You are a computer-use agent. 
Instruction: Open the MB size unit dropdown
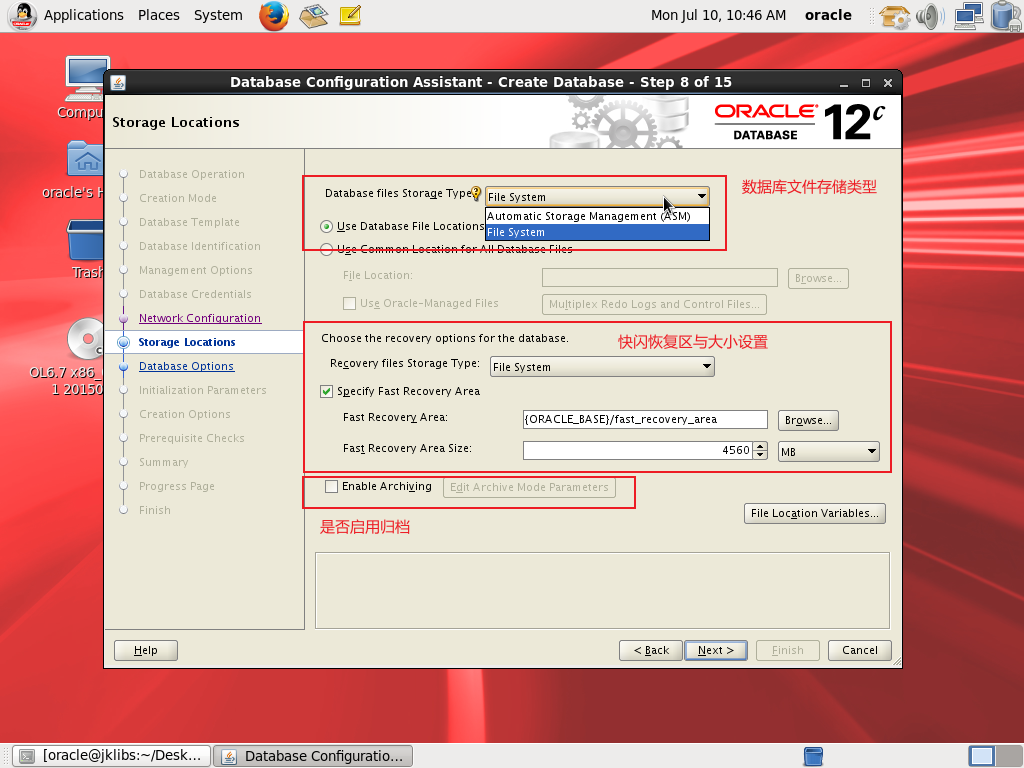pyautogui.click(x=828, y=452)
